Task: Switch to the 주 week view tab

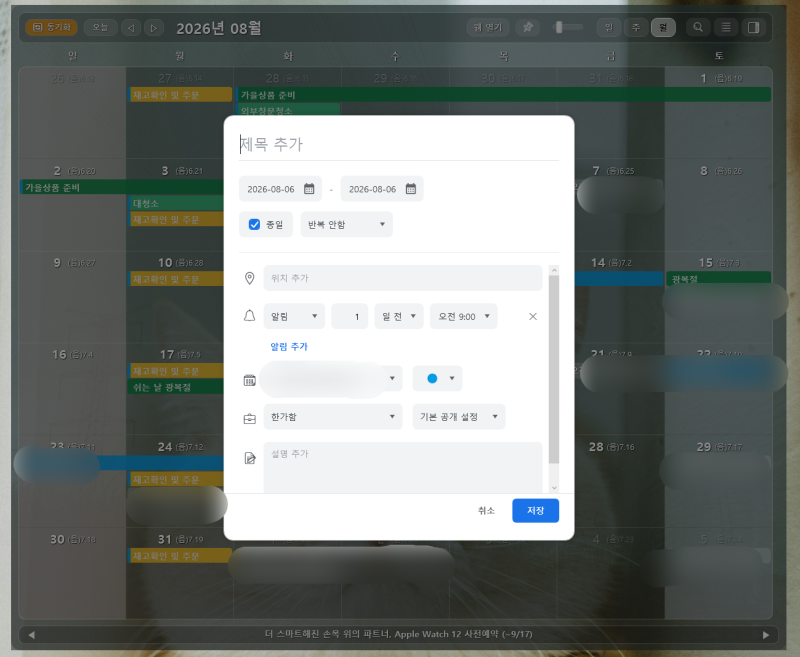Action: click(636, 27)
